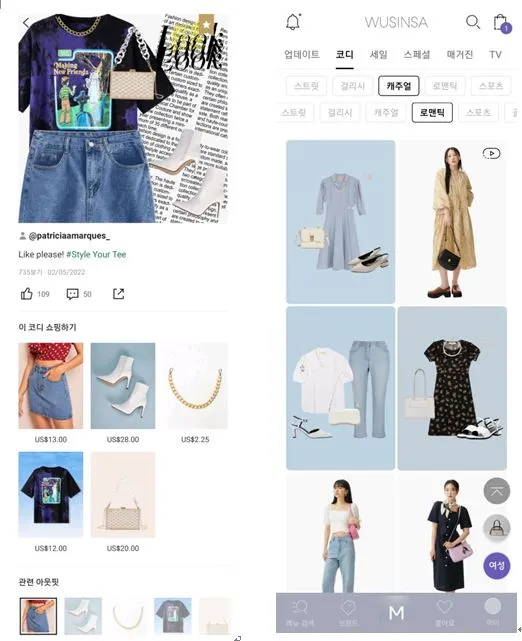Toggle the purple 여성 gender button

497,566
